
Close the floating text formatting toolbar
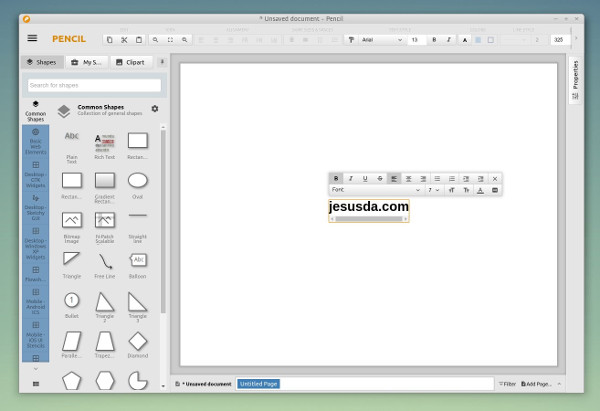click(494, 178)
